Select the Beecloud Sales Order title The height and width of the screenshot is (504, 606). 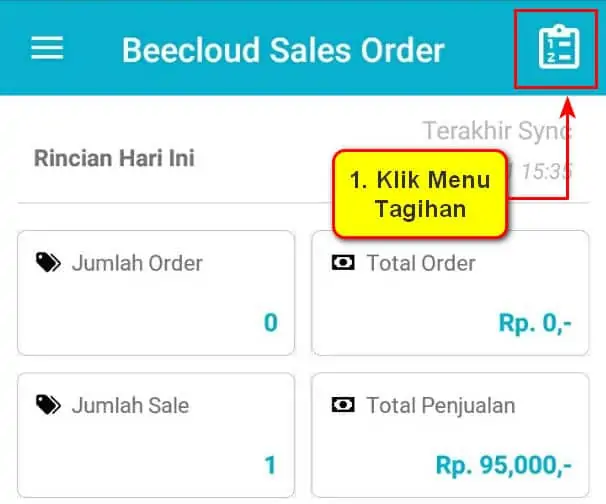[x=283, y=50]
